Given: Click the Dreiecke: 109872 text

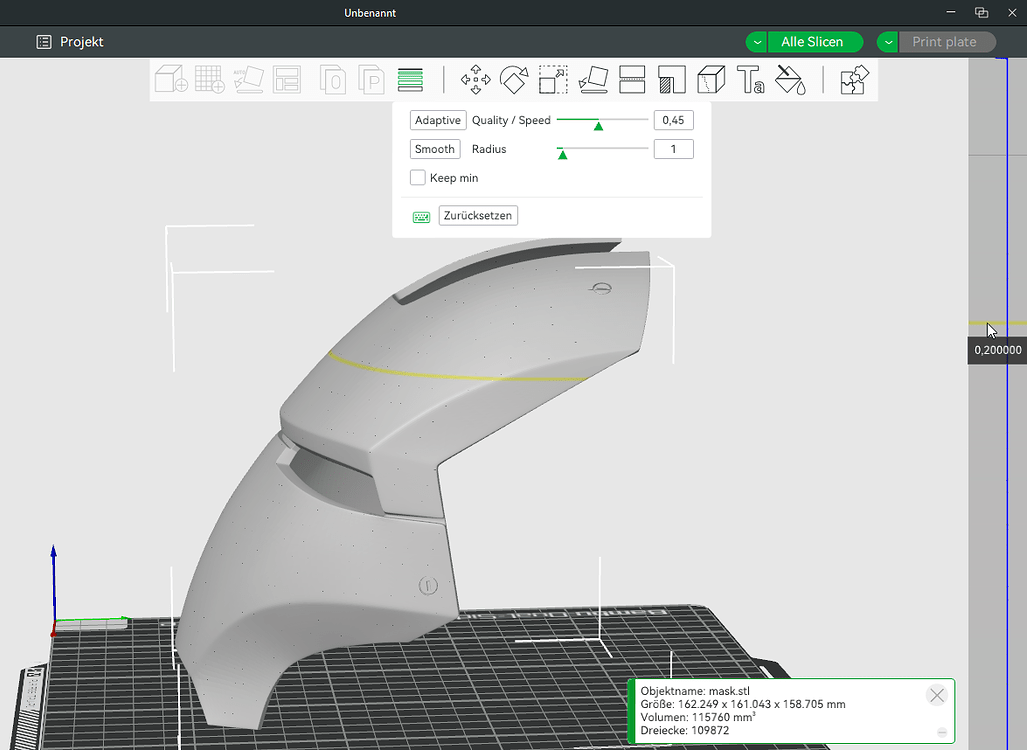Looking at the screenshot, I should click(684, 730).
